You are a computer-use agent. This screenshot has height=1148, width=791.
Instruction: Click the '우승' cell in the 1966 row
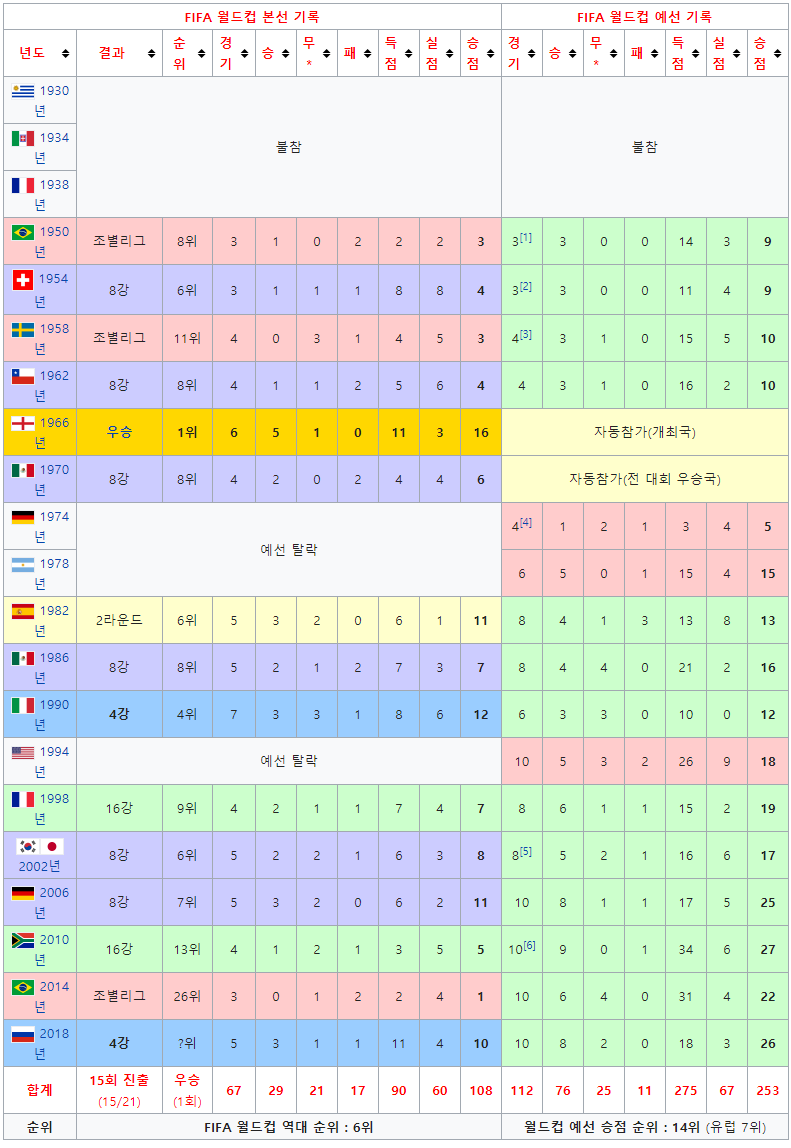pos(119,432)
